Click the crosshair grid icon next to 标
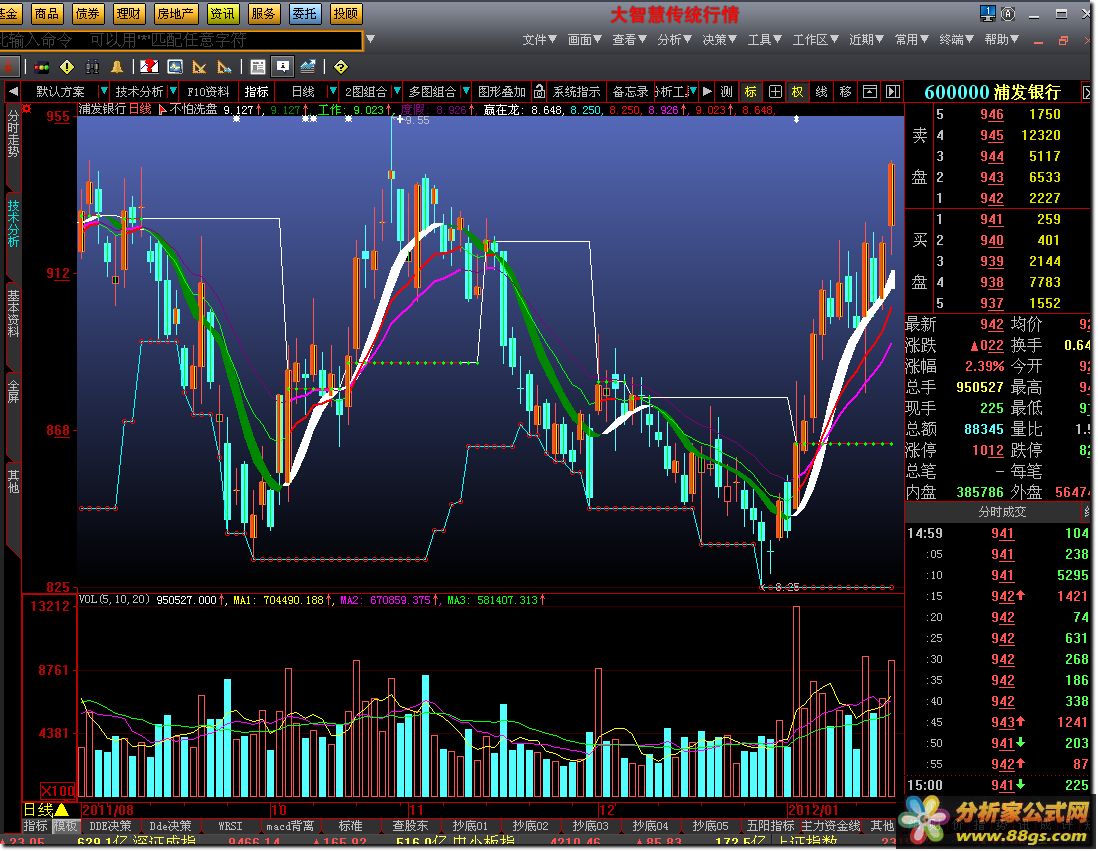Viewport: 1098px width, 851px height. (775, 92)
